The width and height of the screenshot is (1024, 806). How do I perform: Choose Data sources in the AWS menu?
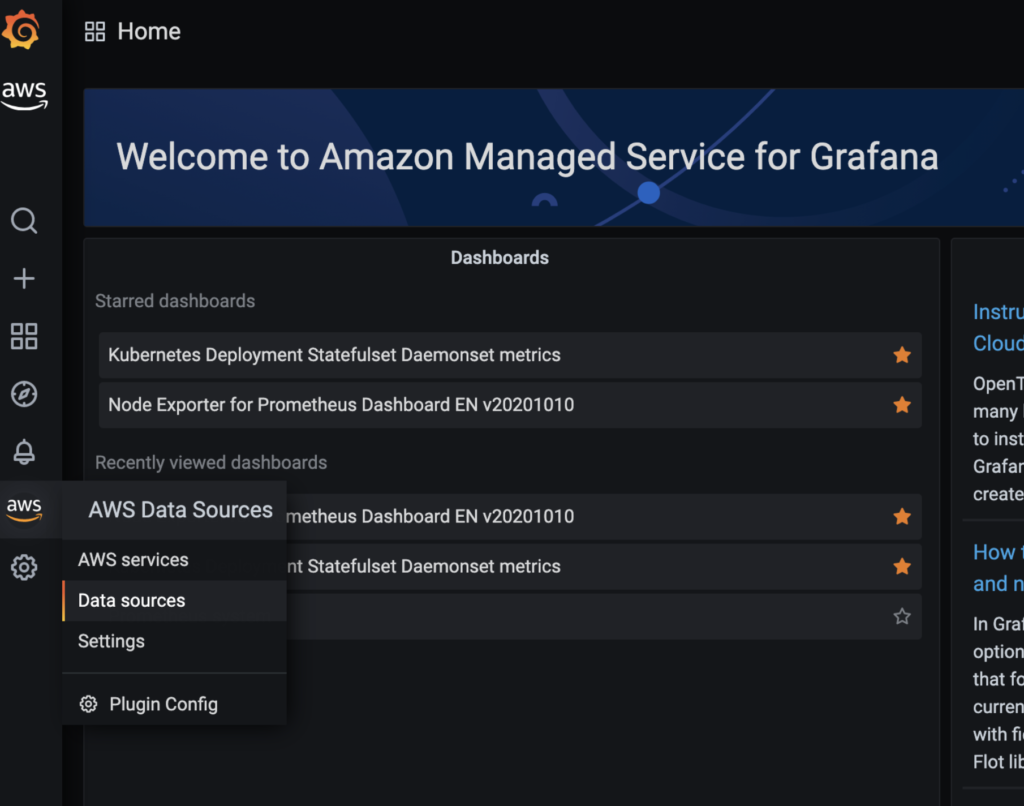point(175,600)
